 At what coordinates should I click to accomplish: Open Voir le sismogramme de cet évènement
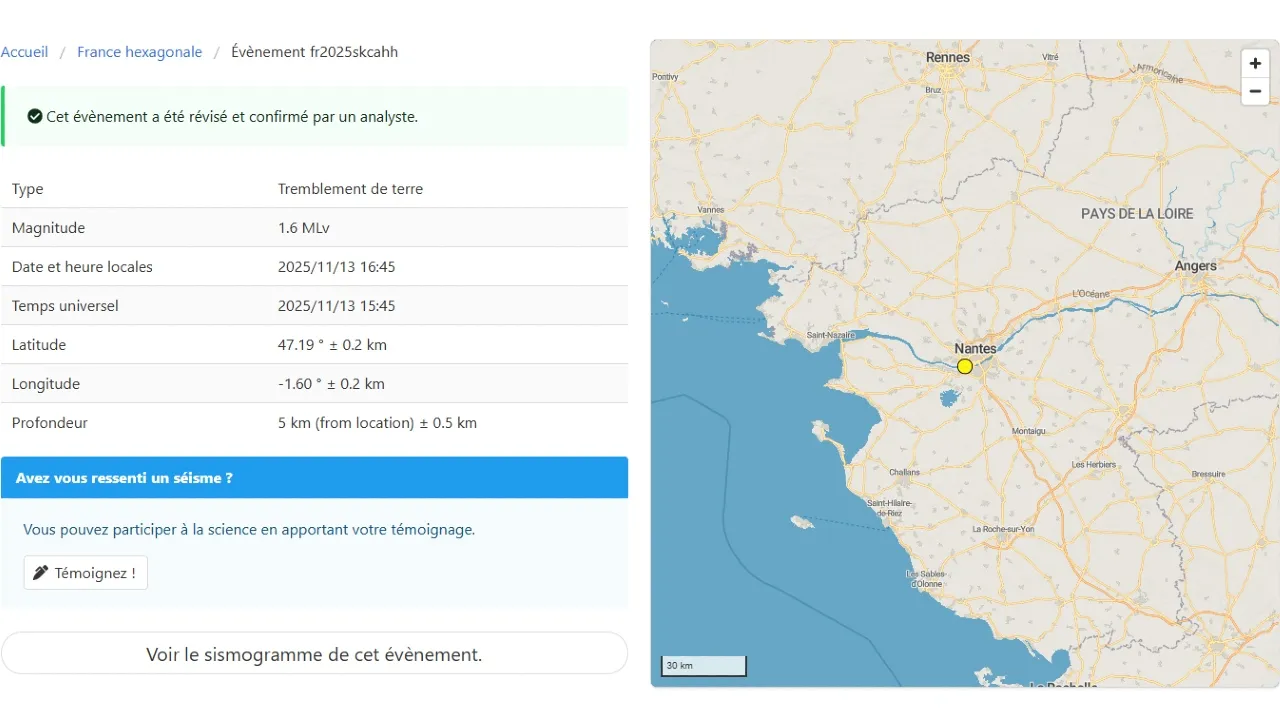pos(314,654)
